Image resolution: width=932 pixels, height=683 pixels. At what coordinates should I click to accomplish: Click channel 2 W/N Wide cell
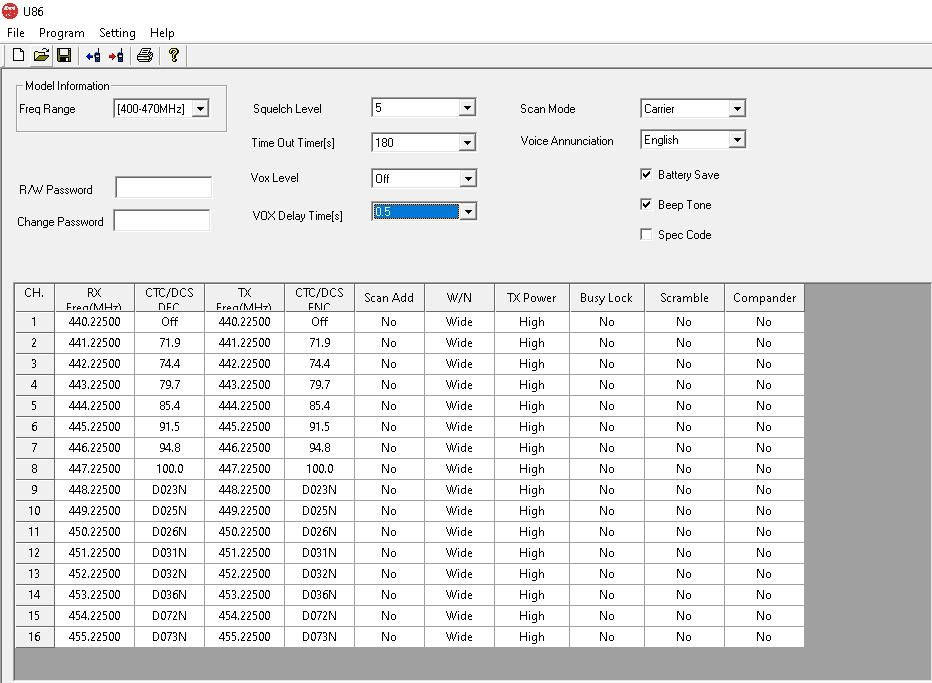(x=459, y=343)
